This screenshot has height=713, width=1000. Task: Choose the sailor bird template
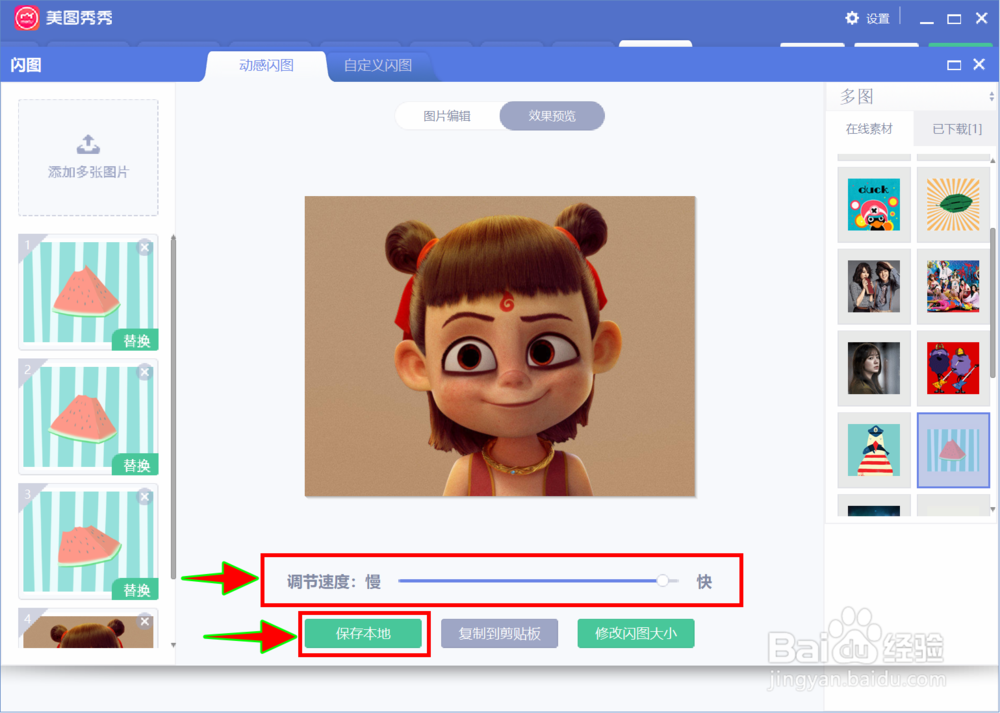coord(874,450)
